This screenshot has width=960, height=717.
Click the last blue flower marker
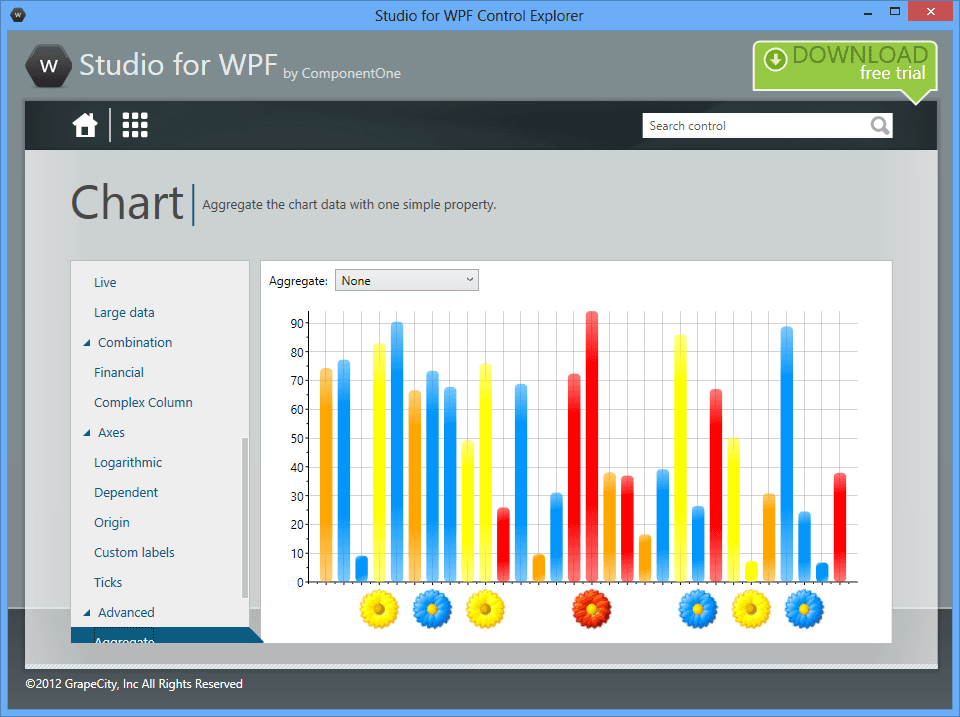coord(804,609)
